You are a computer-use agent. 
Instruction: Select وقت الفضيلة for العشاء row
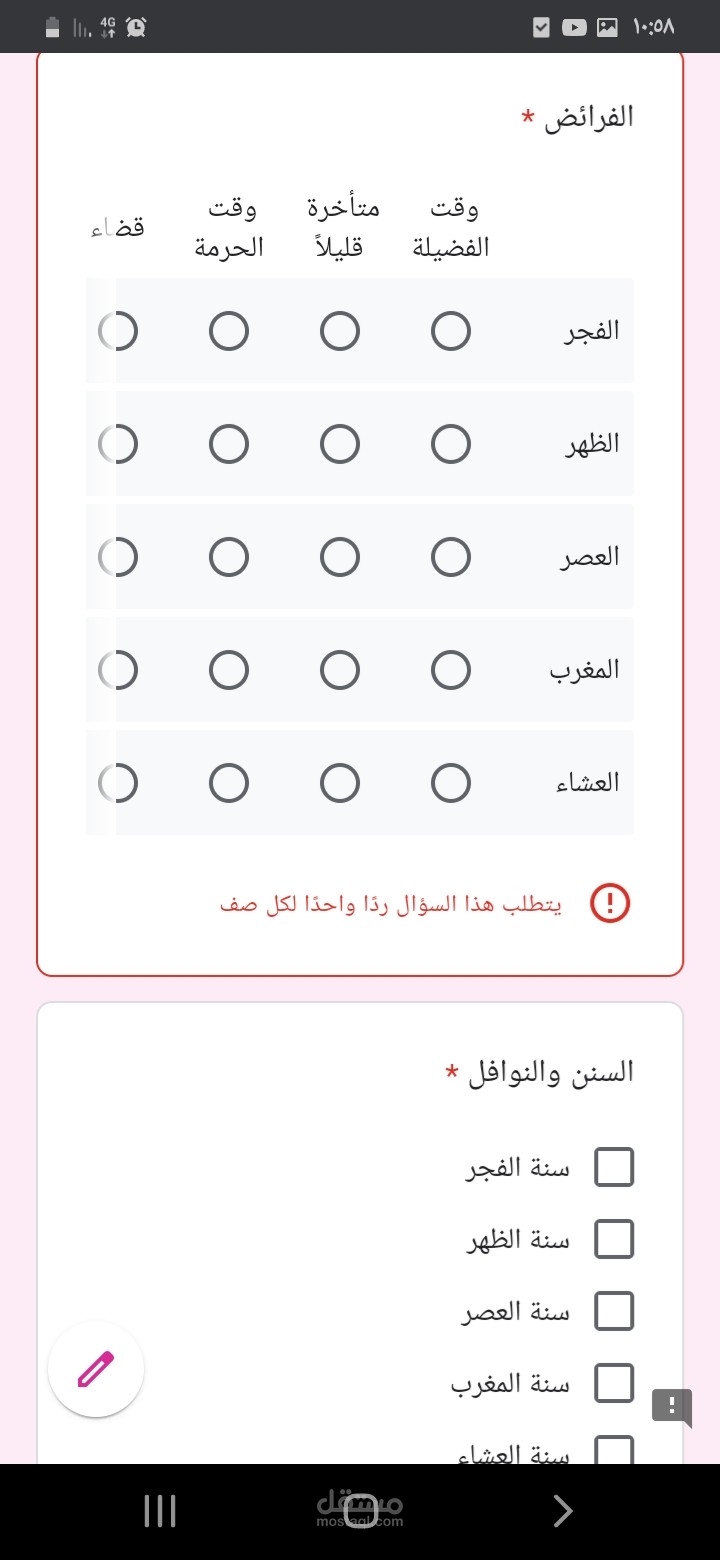451,783
